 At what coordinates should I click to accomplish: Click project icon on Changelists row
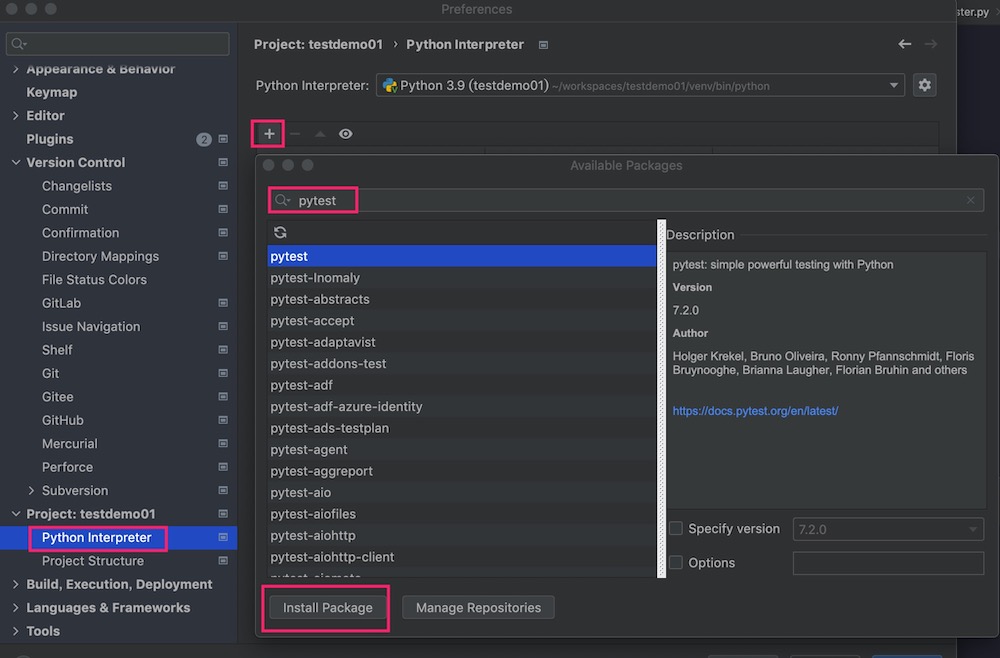click(x=223, y=186)
